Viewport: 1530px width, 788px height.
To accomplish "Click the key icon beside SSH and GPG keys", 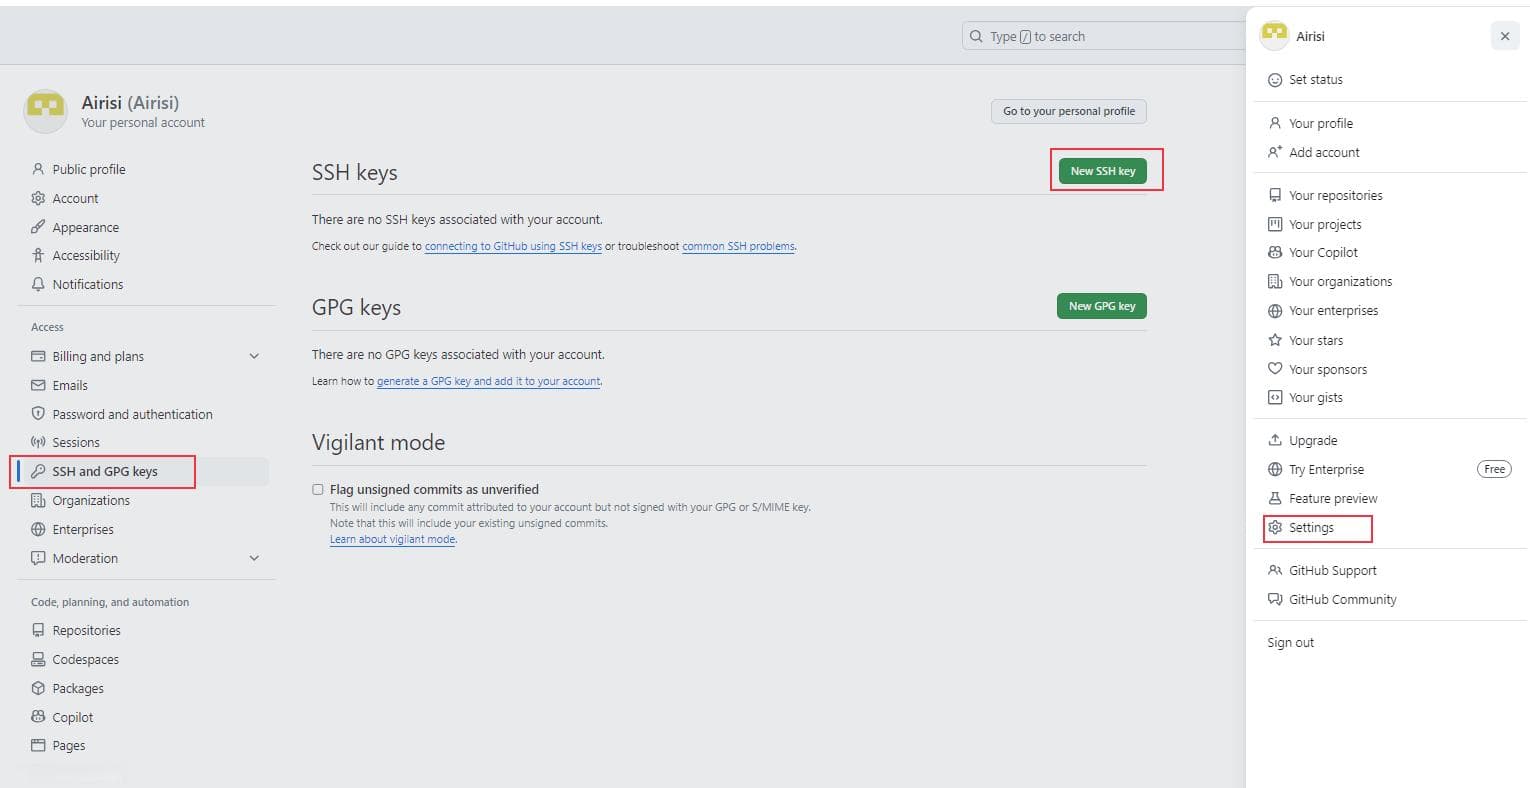I will [38, 471].
